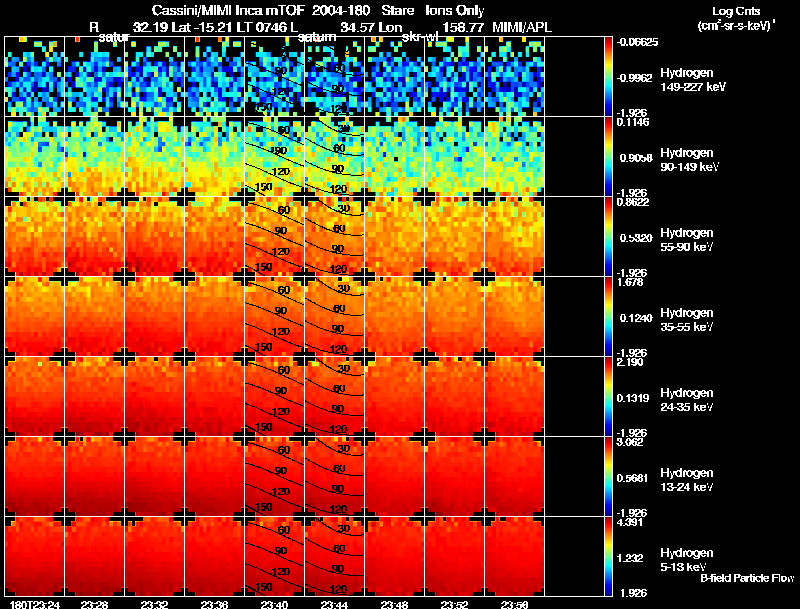Viewport: 800px width, 609px height.
Task: Click the '34.57' L value in header
Action: click(357, 27)
